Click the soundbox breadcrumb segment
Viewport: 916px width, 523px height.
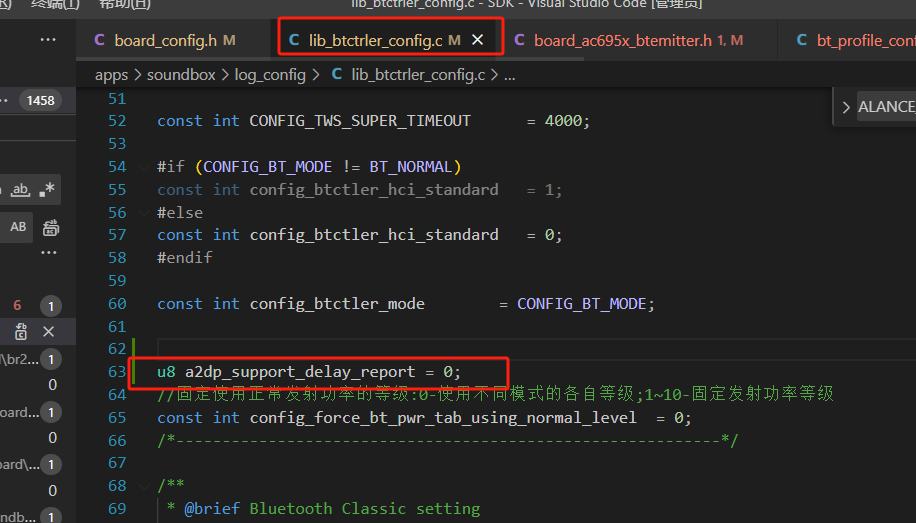(181, 75)
